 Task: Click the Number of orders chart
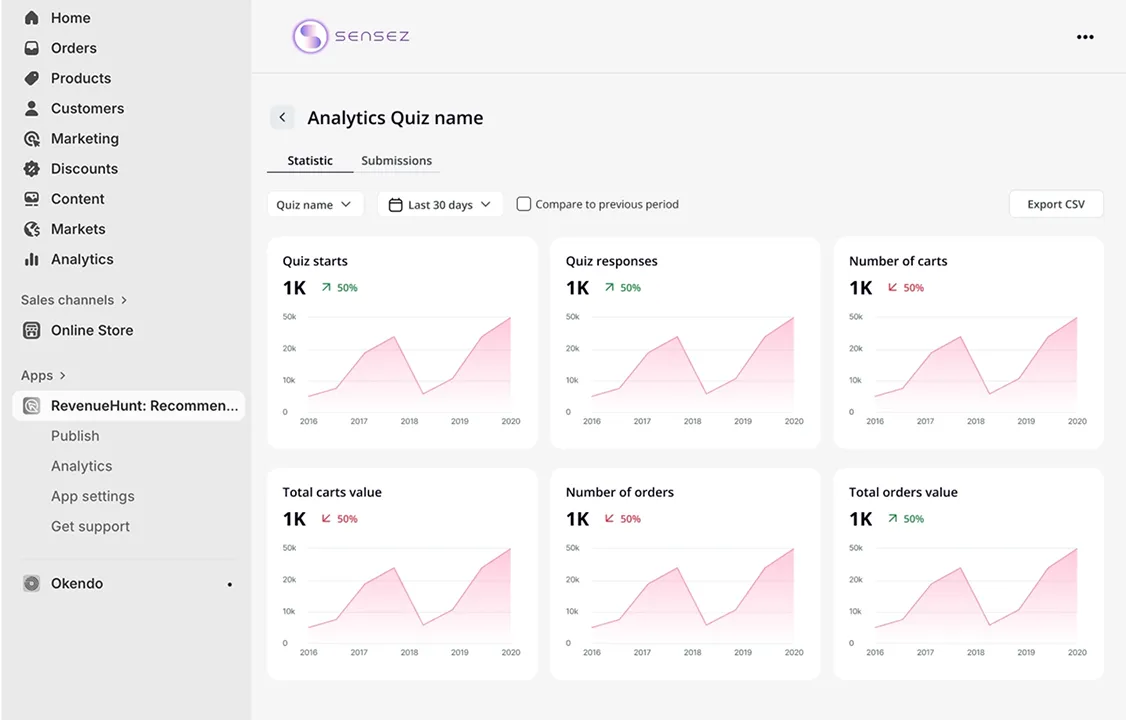coord(685,601)
